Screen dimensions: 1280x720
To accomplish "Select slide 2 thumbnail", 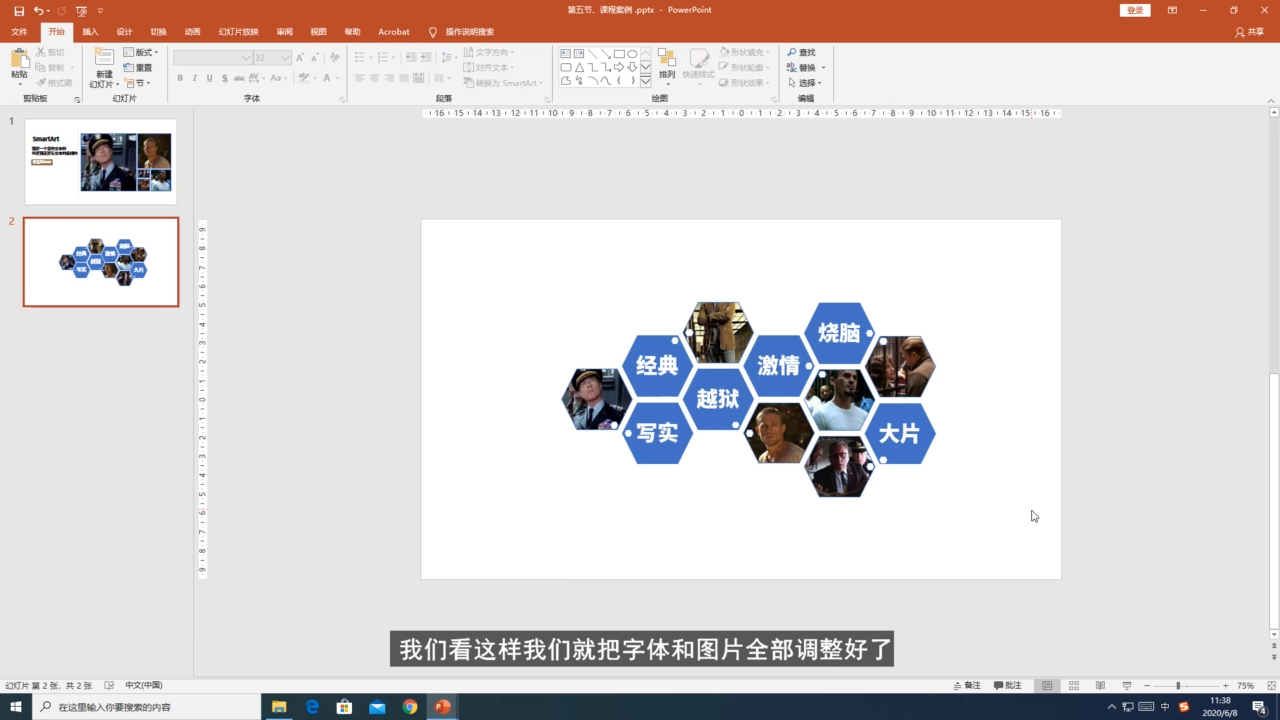I will point(101,262).
